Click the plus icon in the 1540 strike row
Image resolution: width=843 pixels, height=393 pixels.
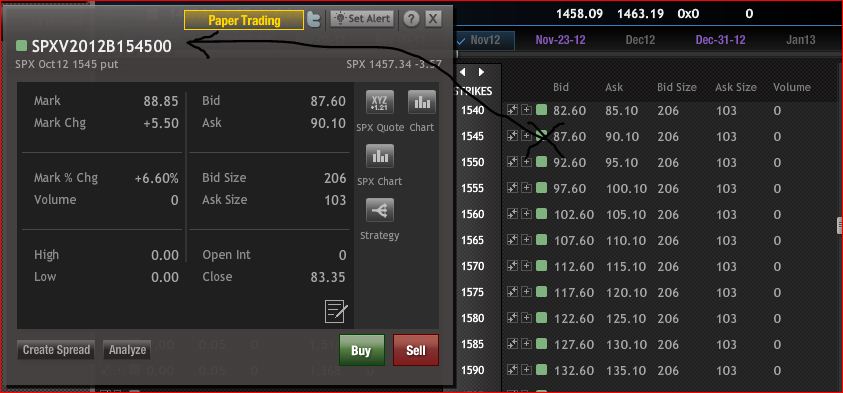pyautogui.click(x=526, y=110)
